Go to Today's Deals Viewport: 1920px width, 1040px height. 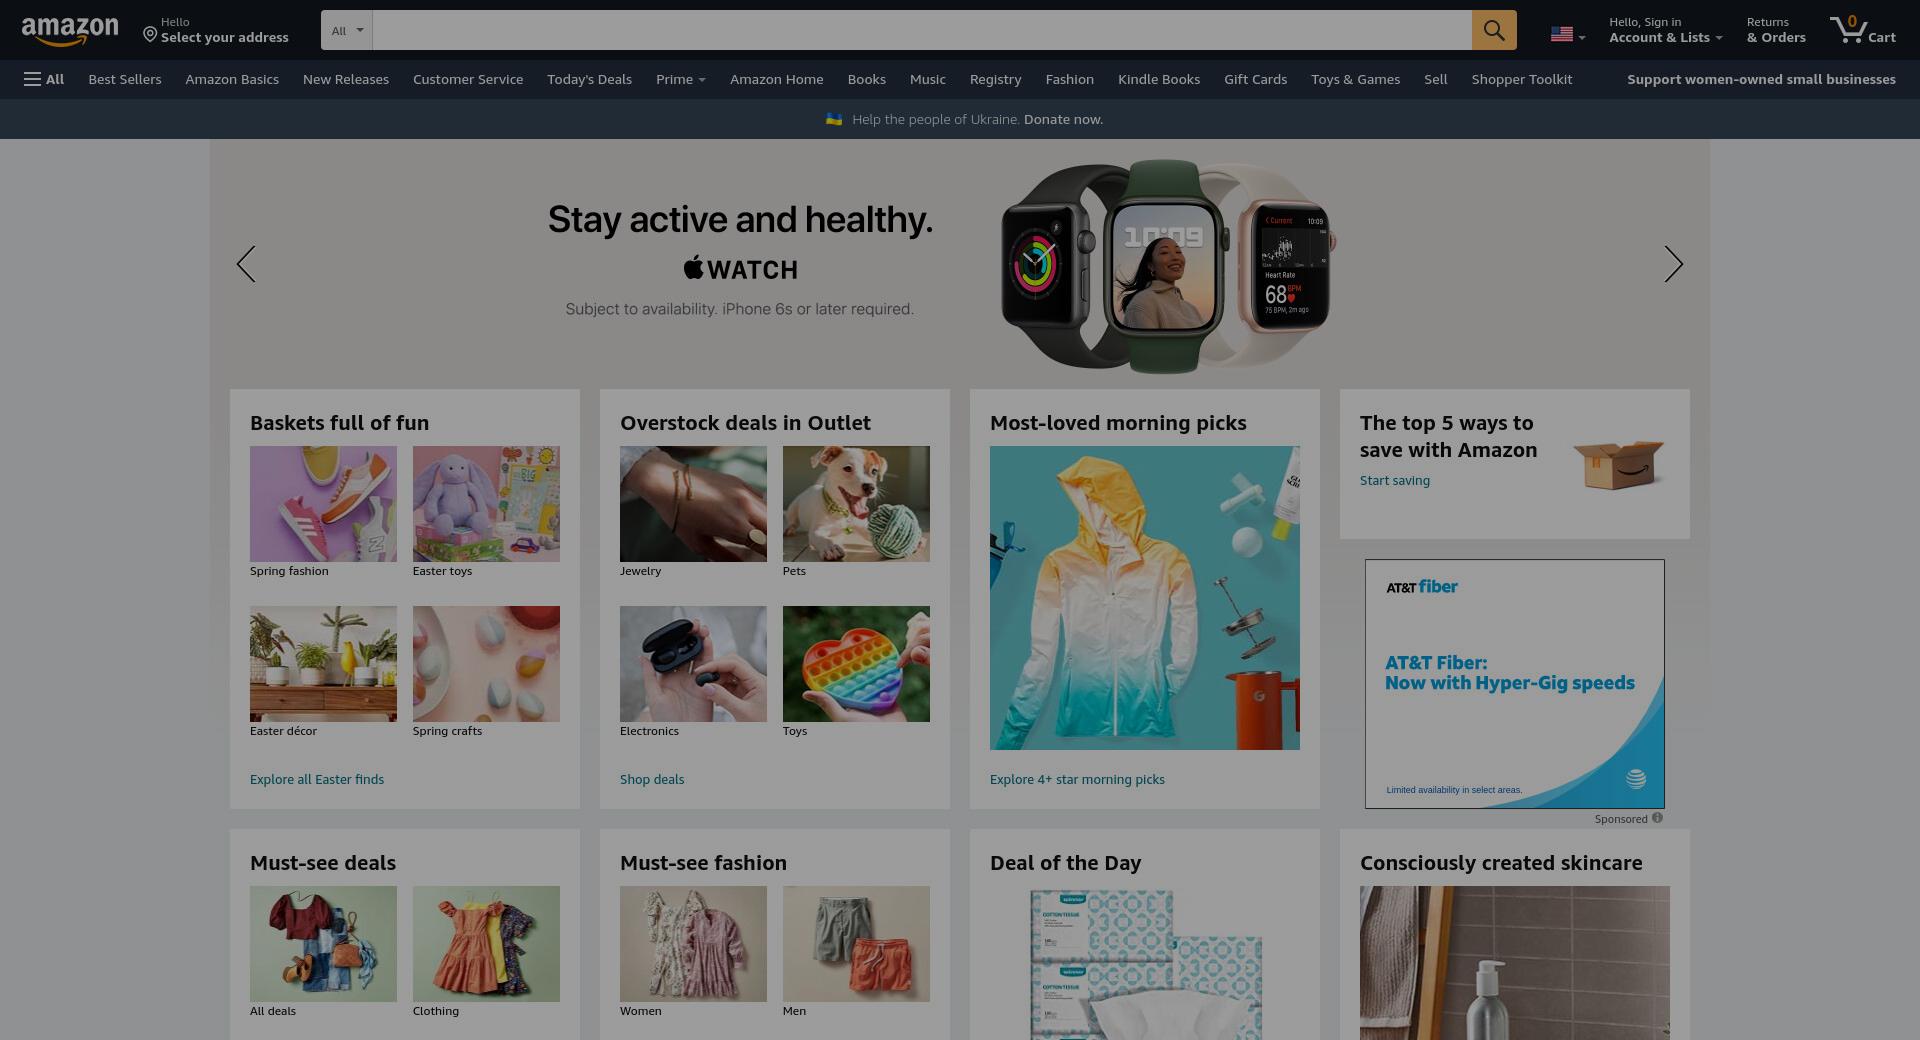point(589,79)
